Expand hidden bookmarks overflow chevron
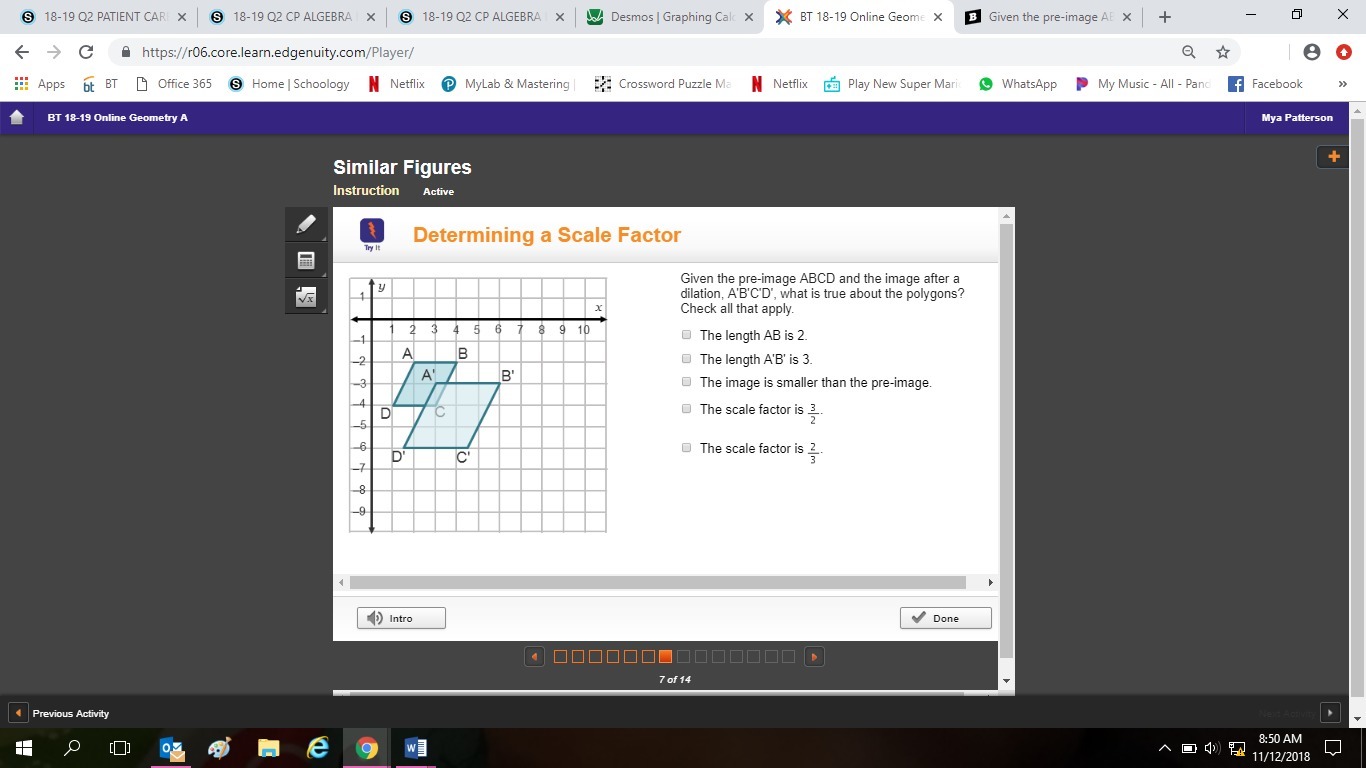This screenshot has height=768, width=1366. point(1342,84)
